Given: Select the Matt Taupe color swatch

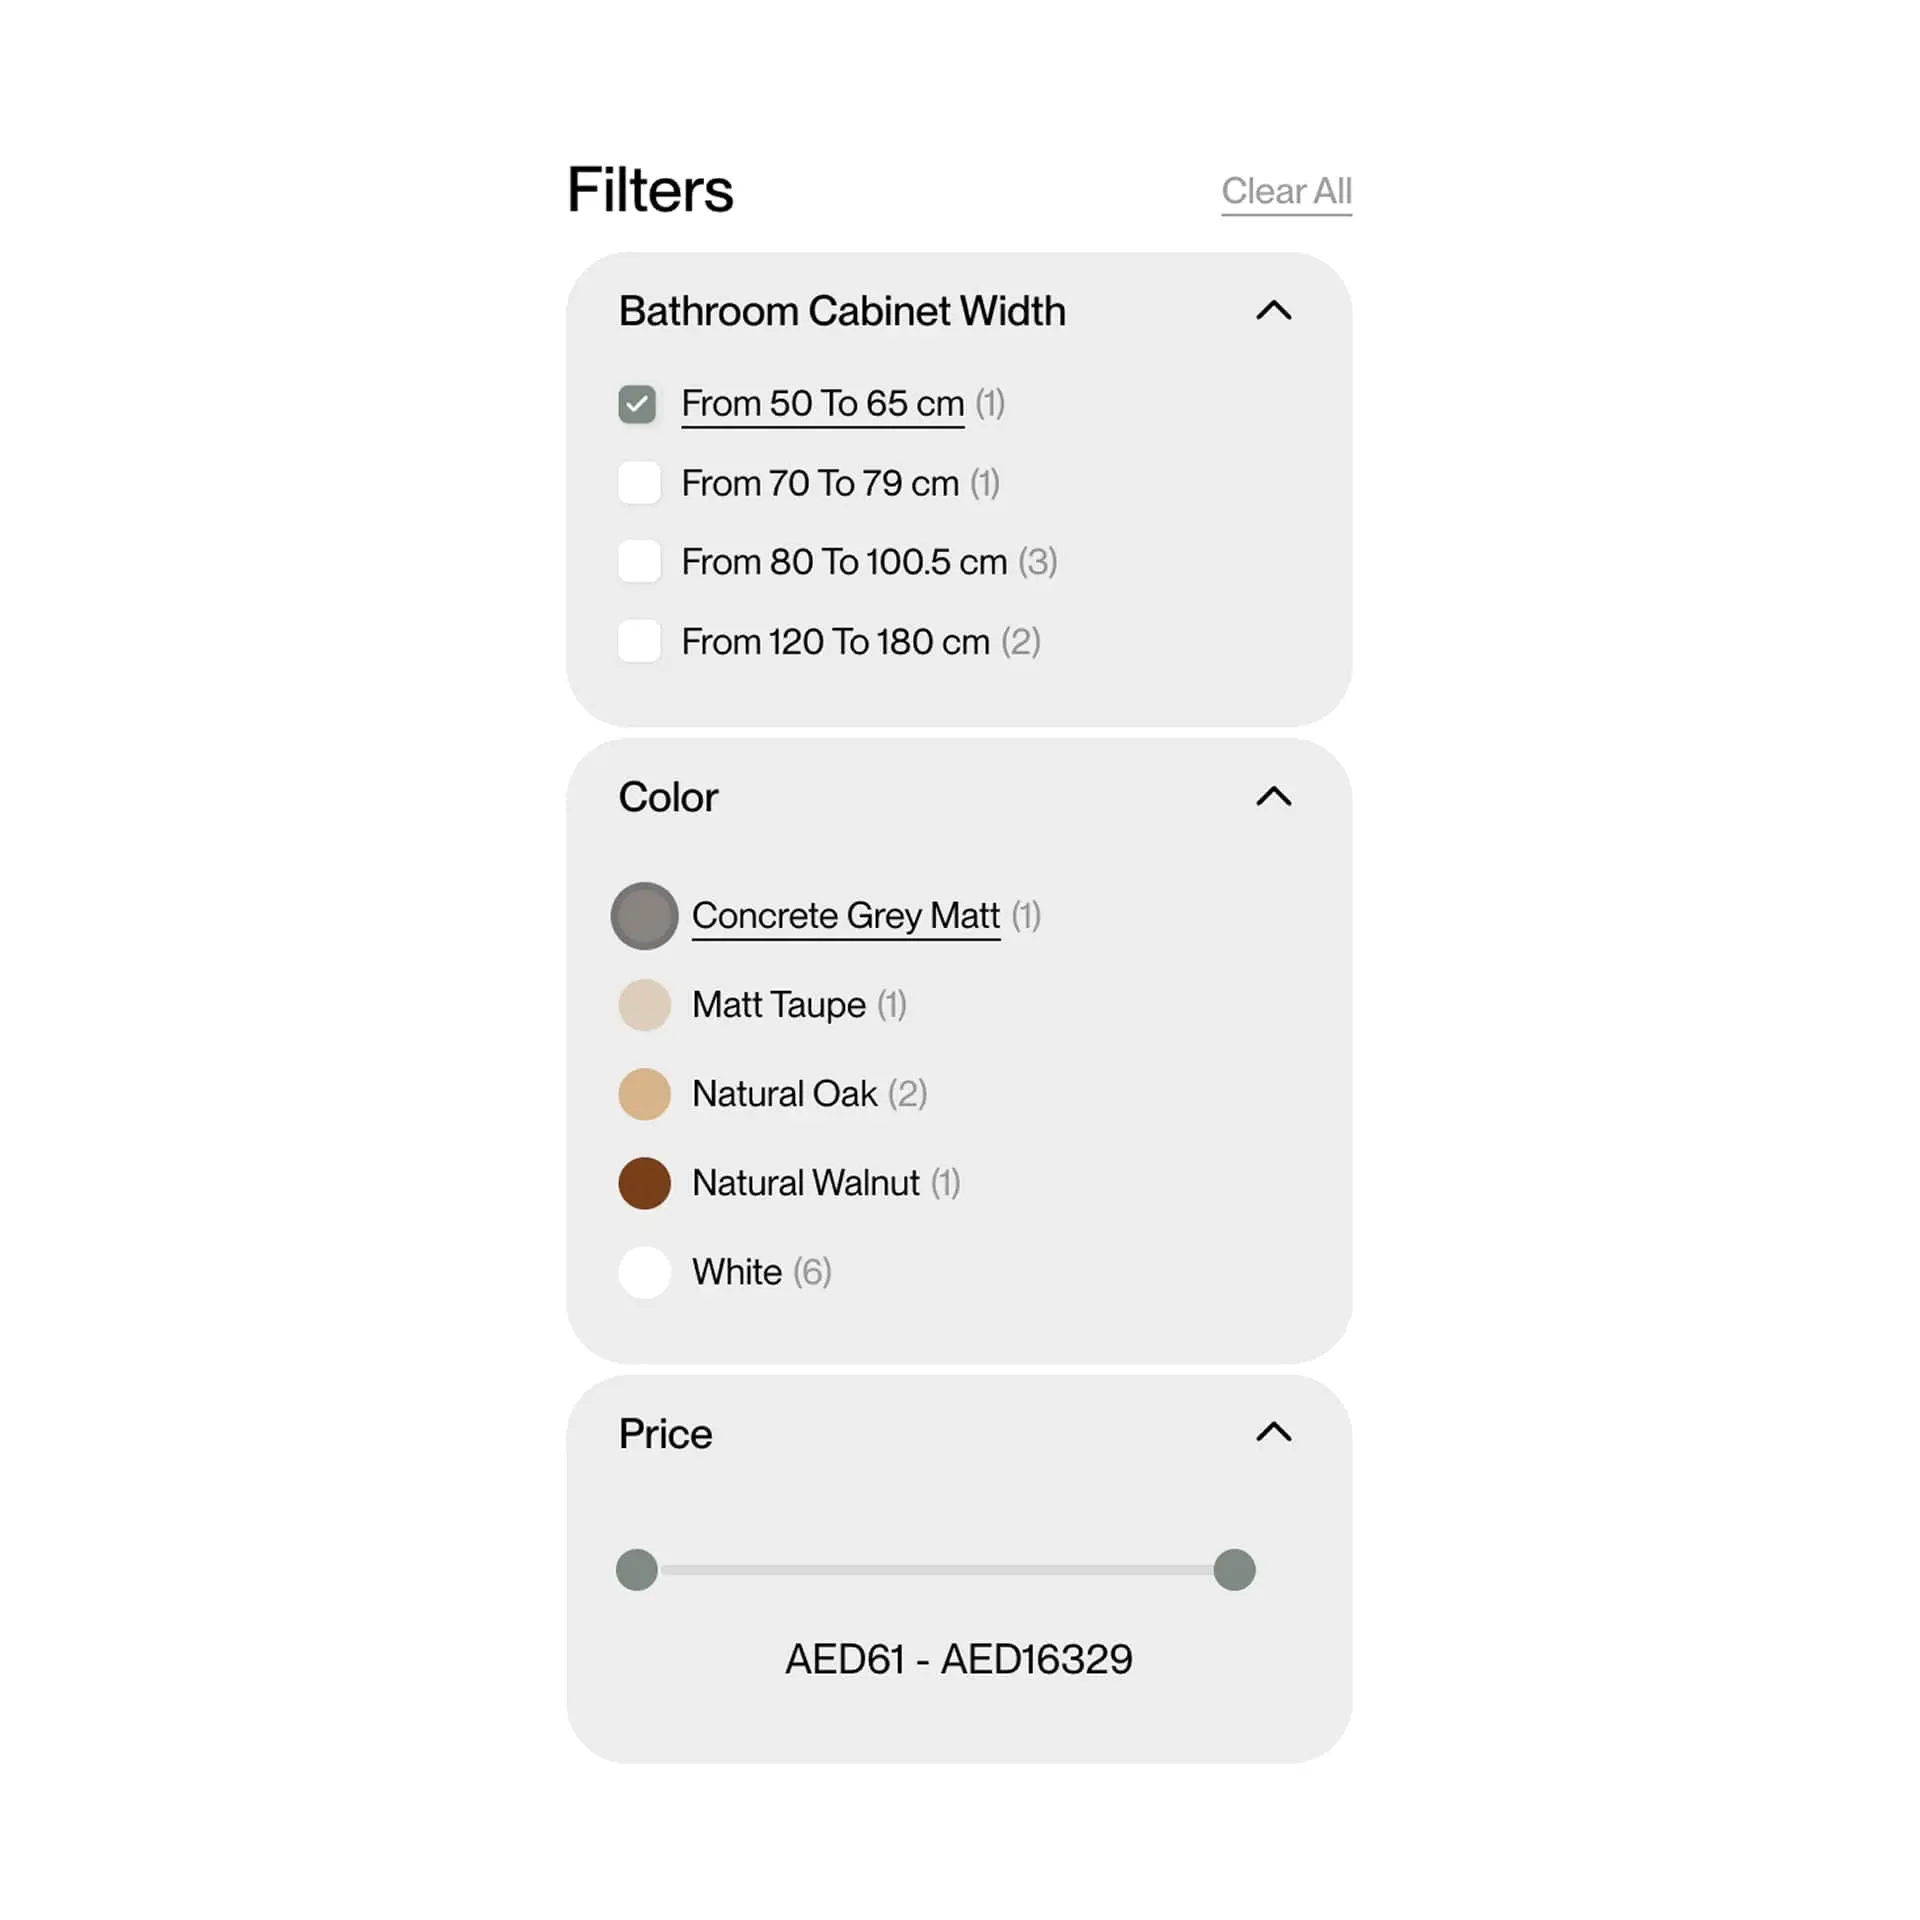Looking at the screenshot, I should tap(644, 1004).
